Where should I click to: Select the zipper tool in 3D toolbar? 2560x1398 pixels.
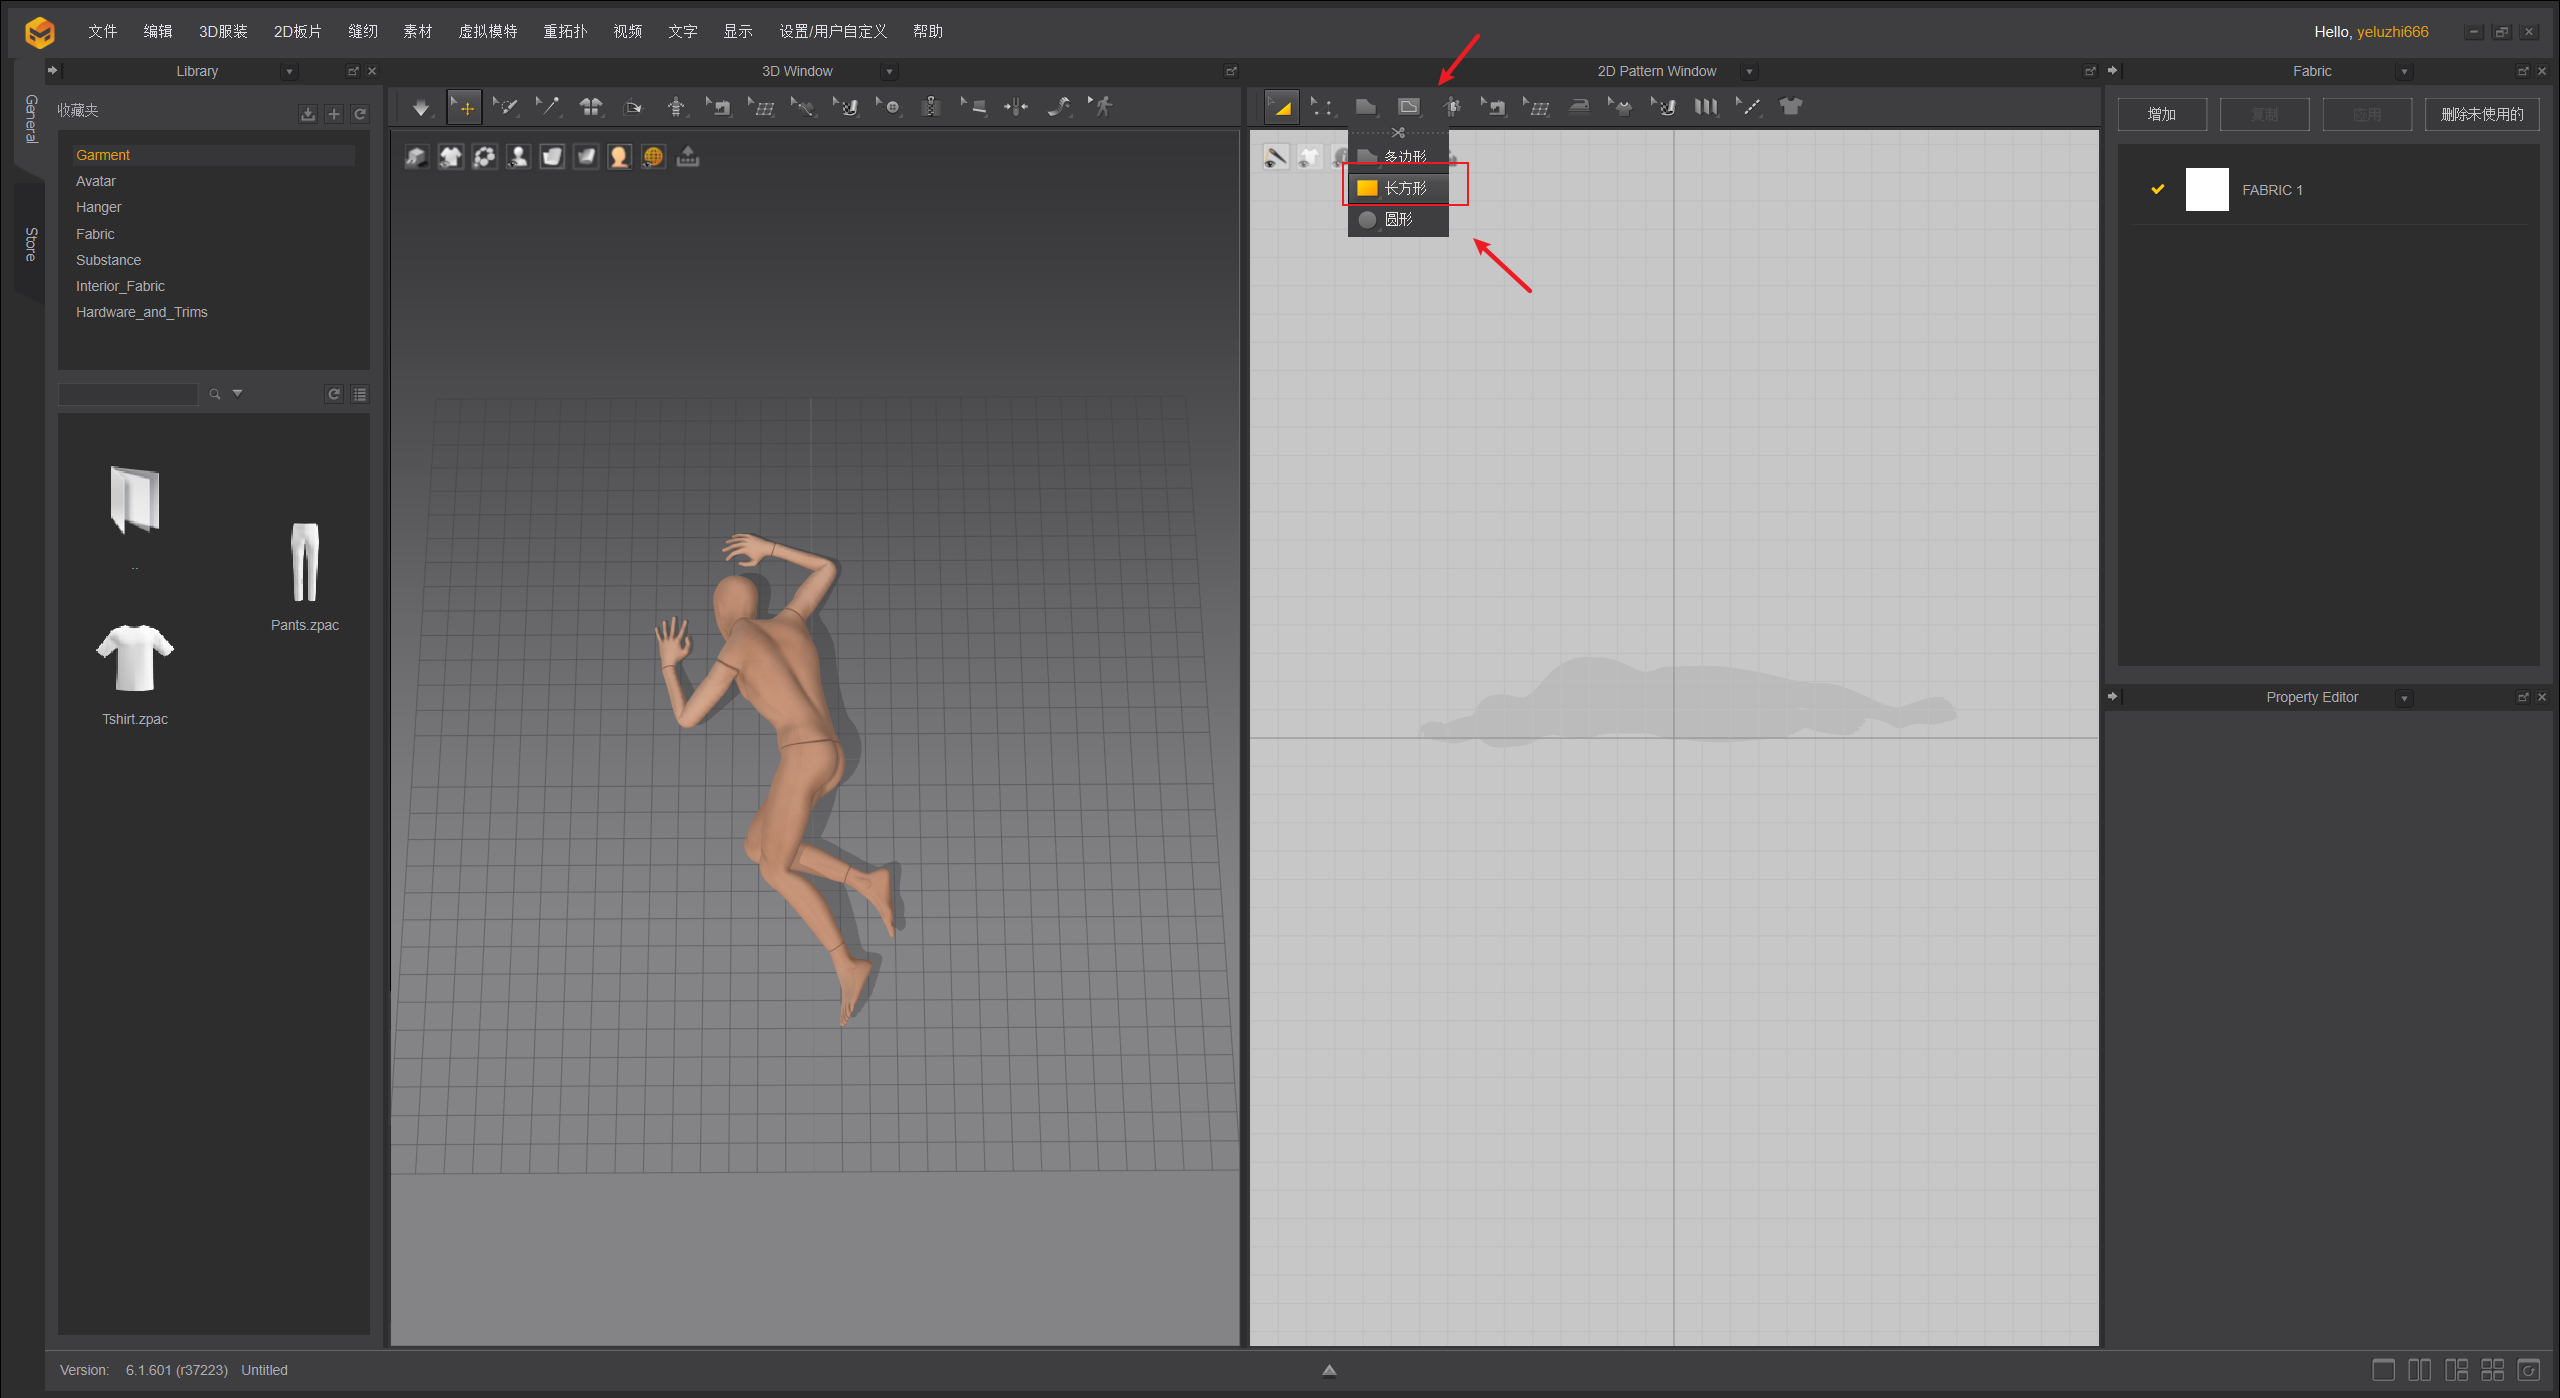(931, 107)
